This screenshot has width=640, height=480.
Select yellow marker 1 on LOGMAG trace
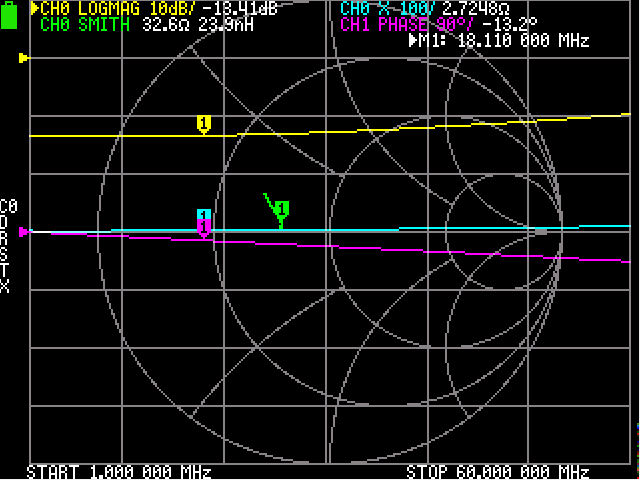pos(204,124)
